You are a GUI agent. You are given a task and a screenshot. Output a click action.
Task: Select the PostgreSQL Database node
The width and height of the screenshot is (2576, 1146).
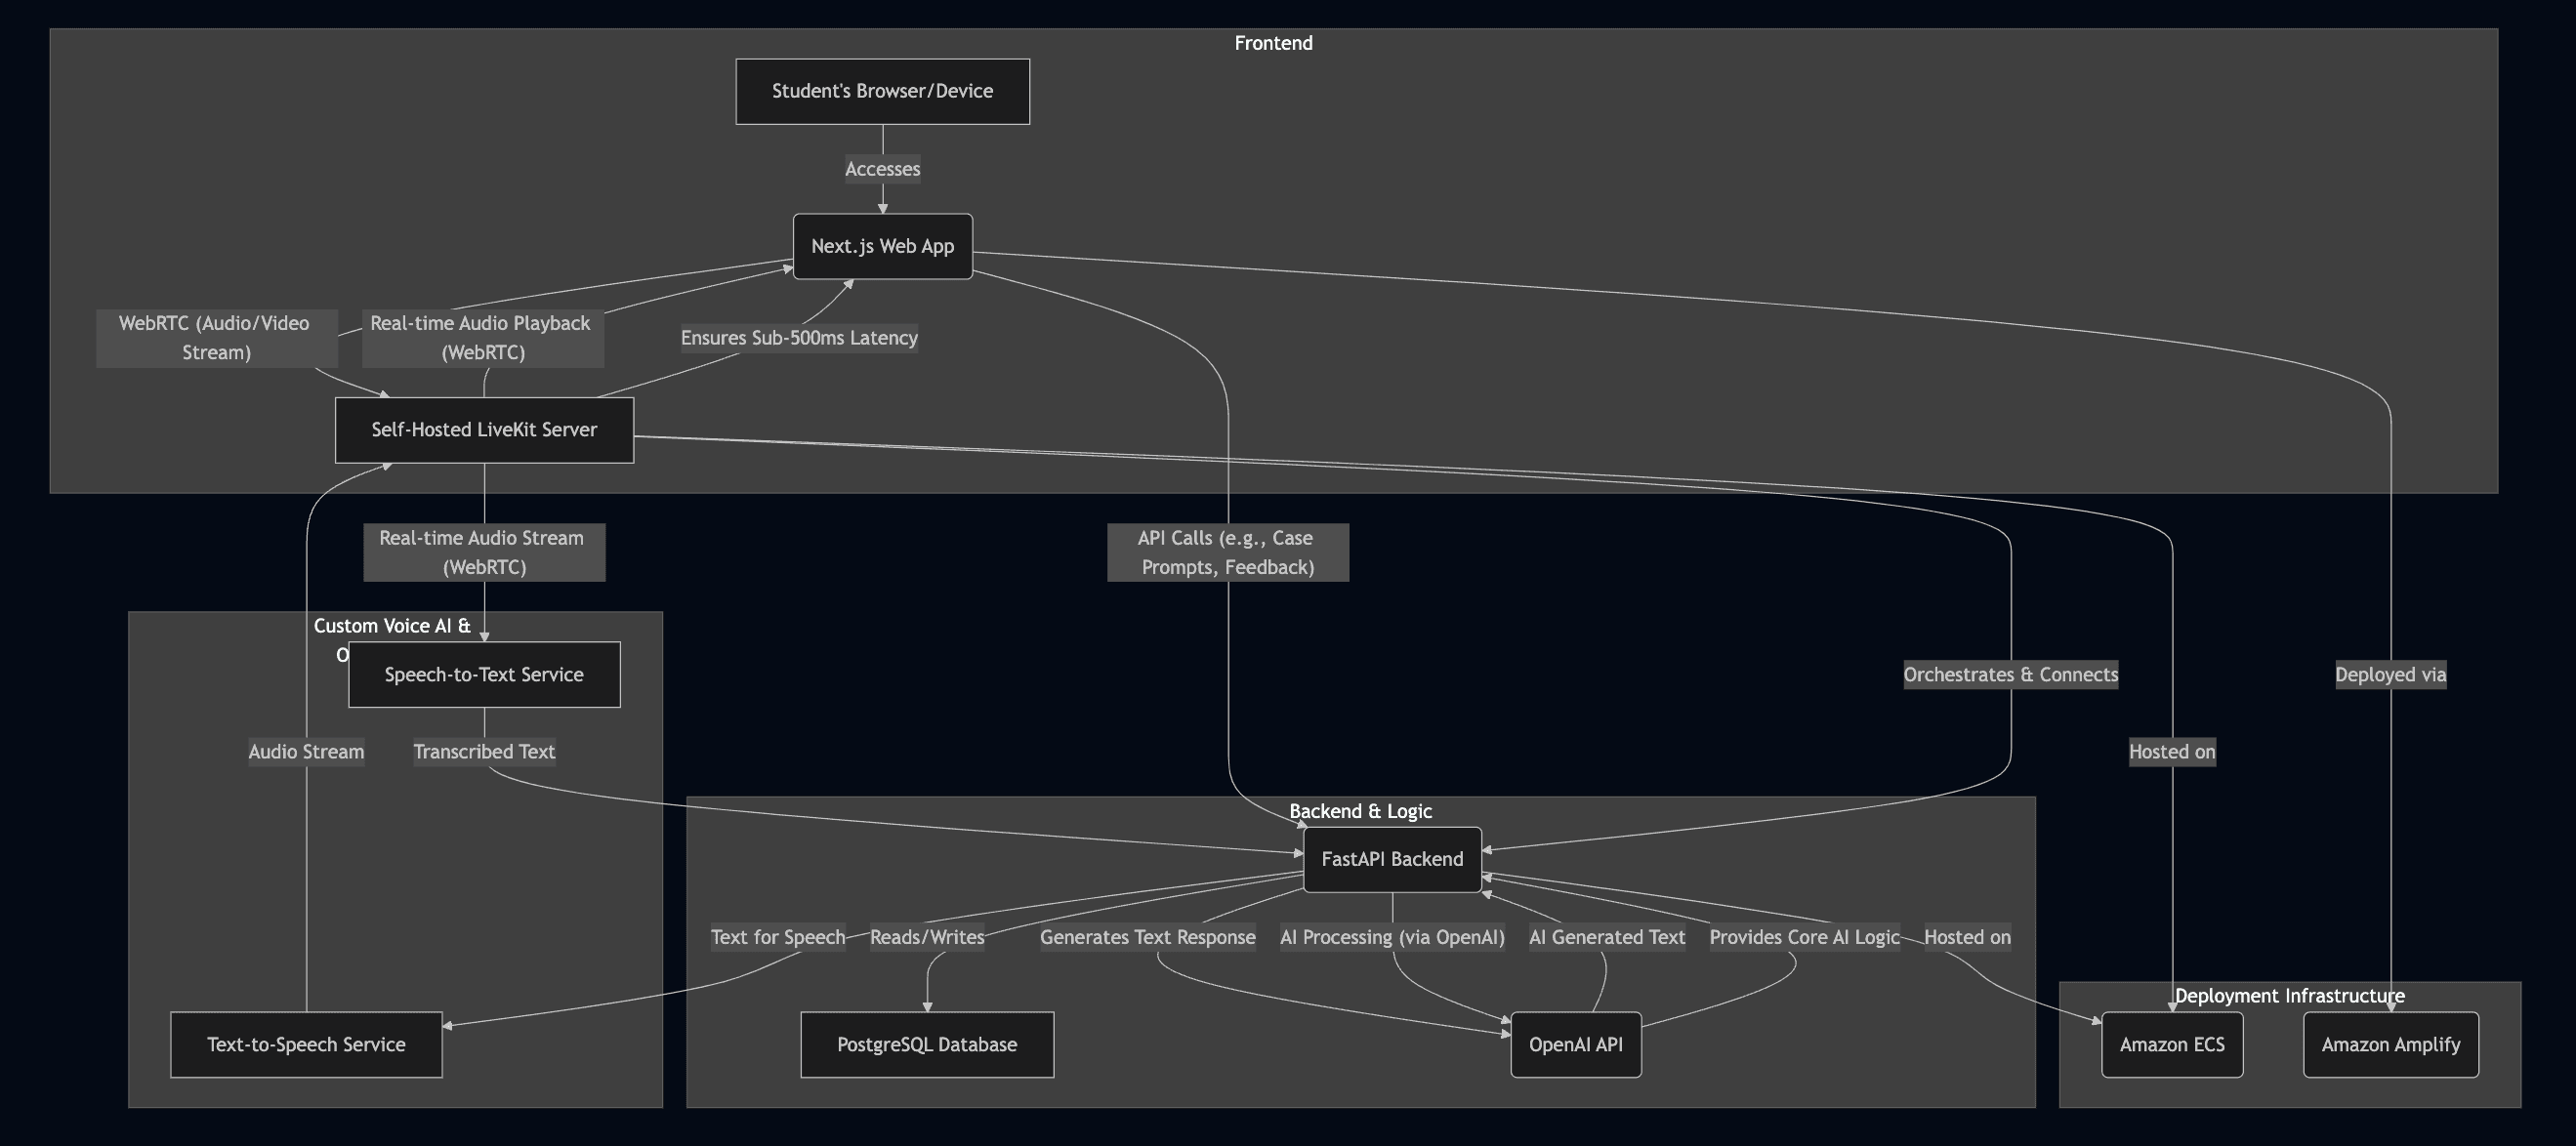coord(927,1045)
